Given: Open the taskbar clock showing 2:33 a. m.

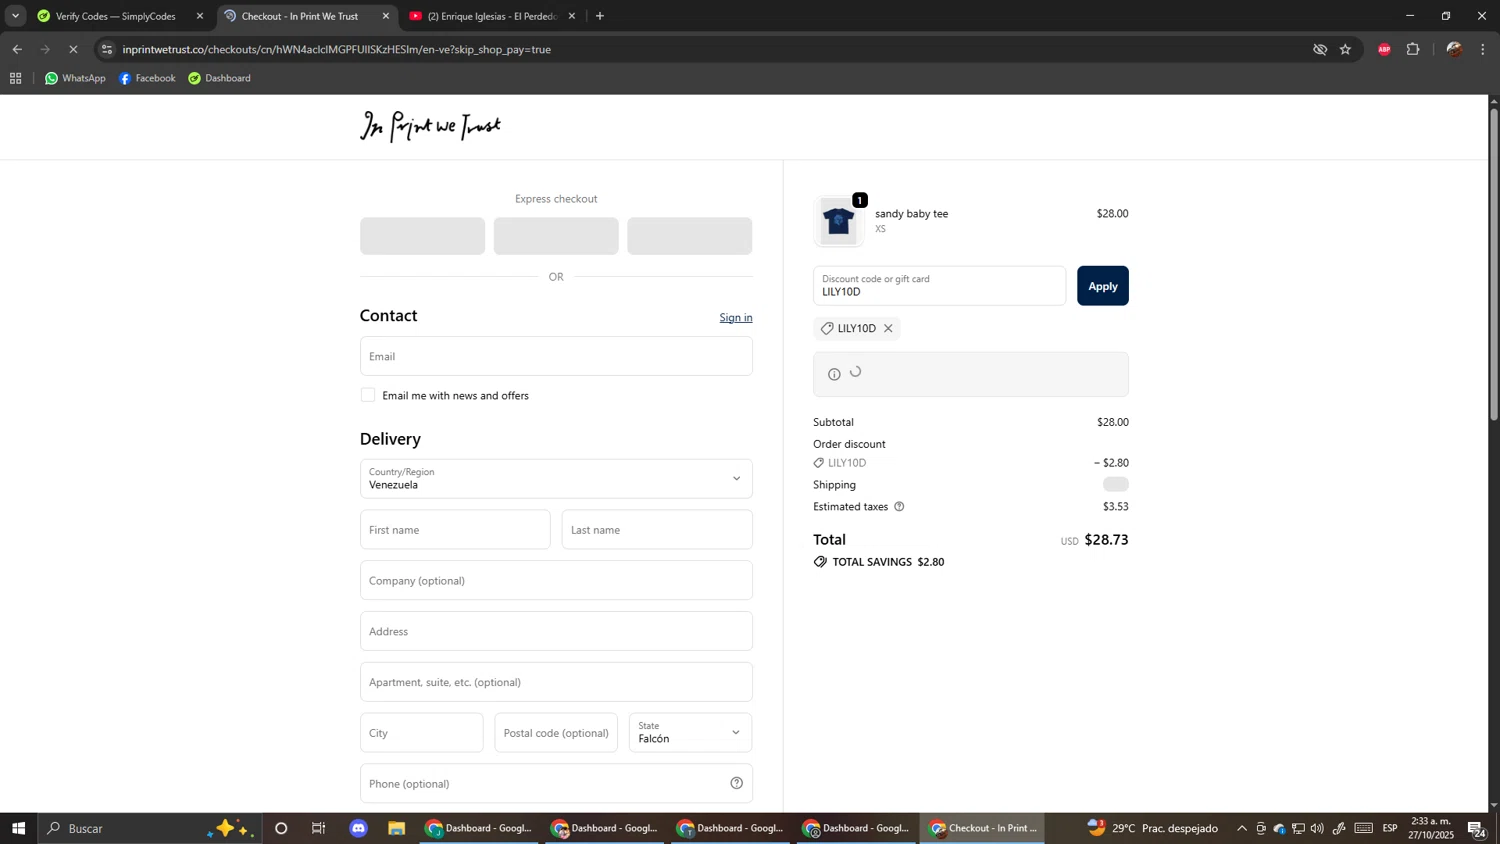Looking at the screenshot, I should (1432, 828).
